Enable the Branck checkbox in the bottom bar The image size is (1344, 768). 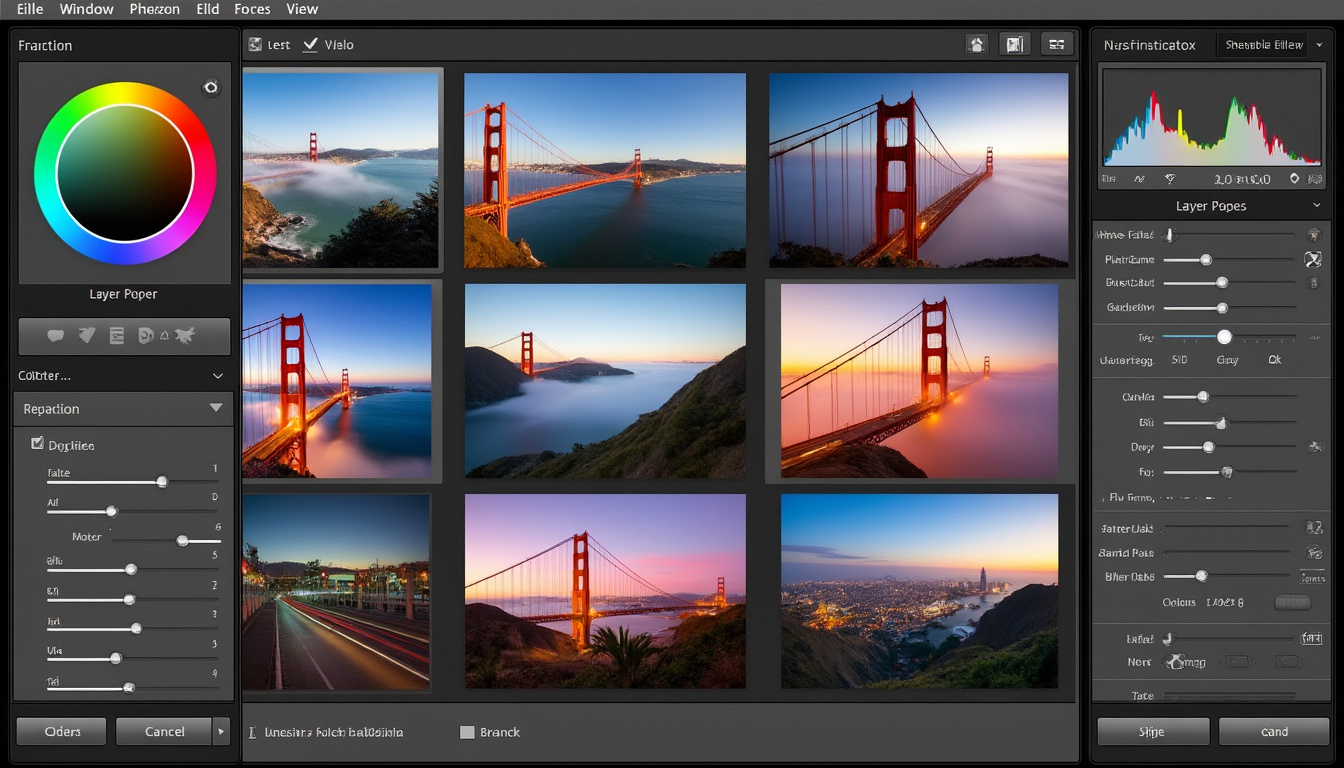pyautogui.click(x=466, y=732)
